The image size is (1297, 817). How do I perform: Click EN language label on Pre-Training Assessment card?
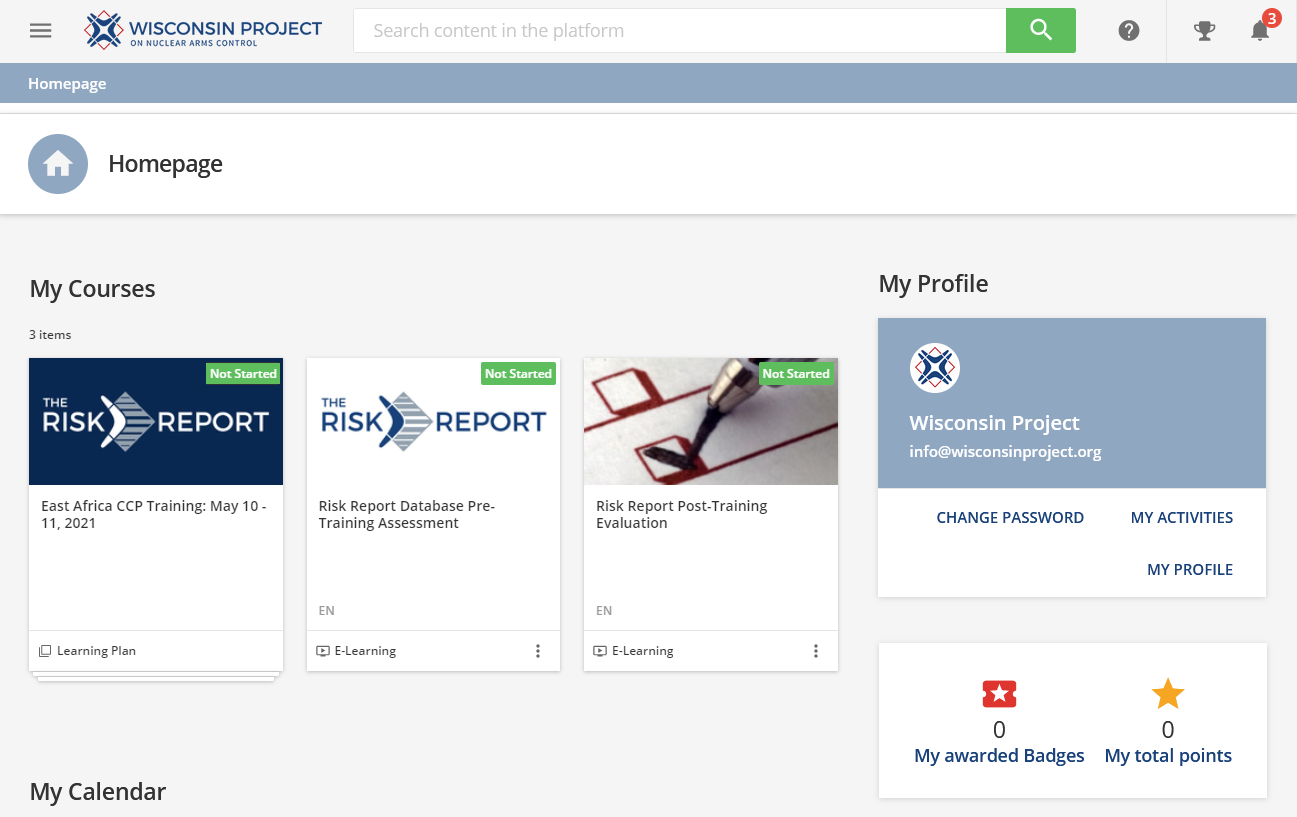(327, 611)
